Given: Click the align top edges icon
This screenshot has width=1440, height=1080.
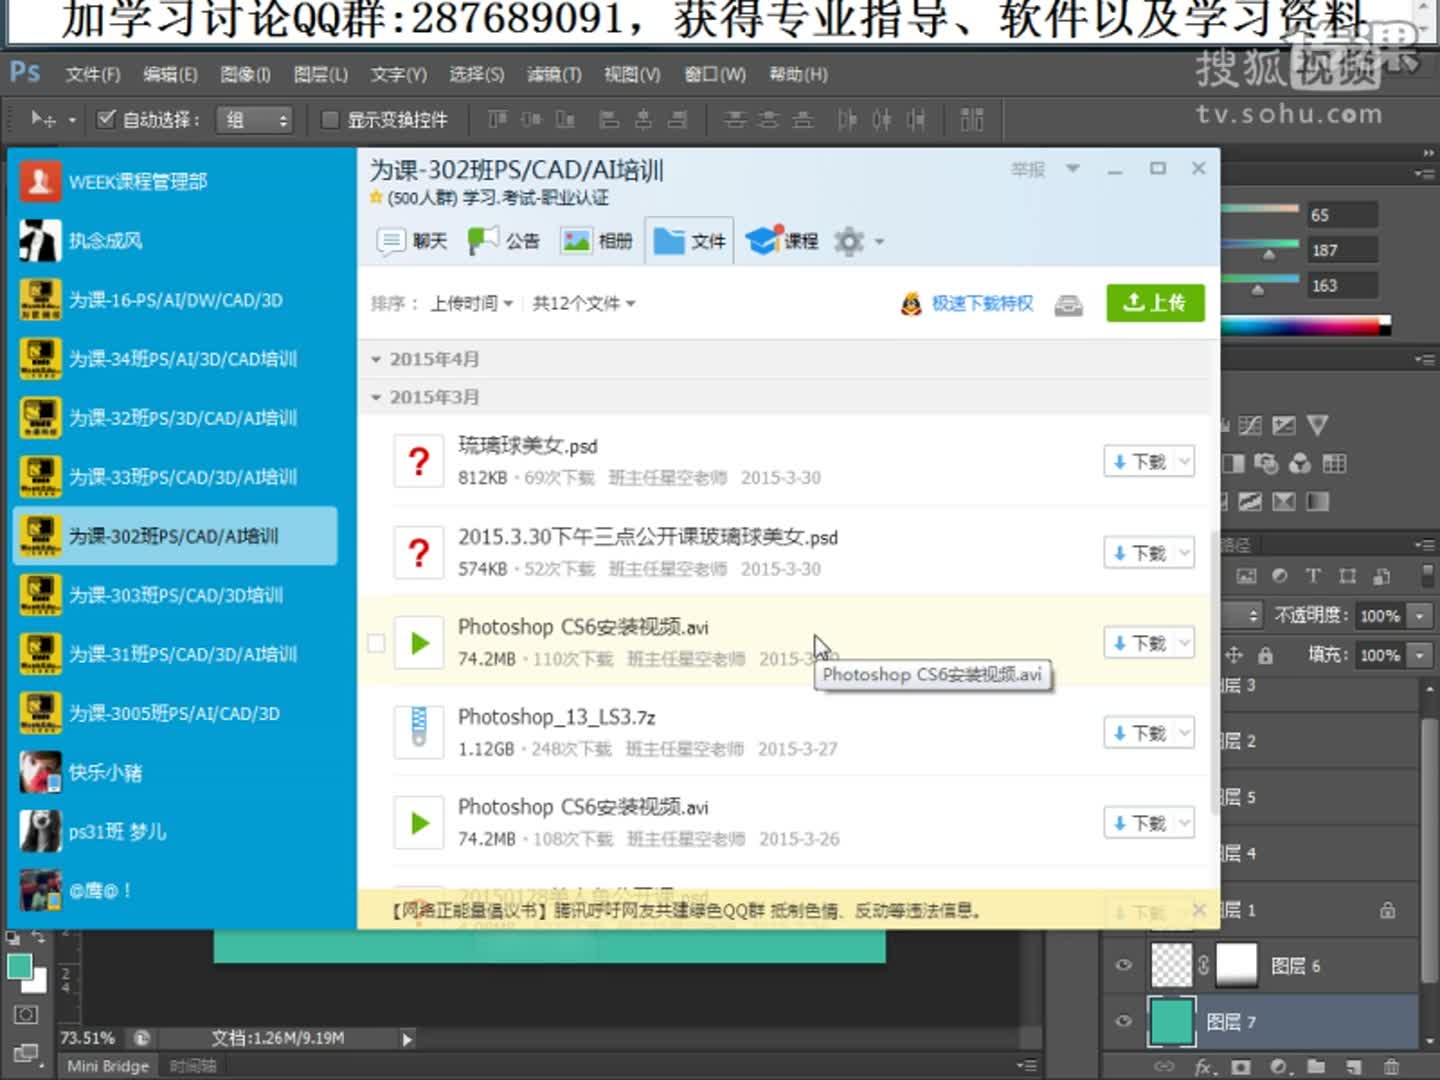Looking at the screenshot, I should click(497, 120).
